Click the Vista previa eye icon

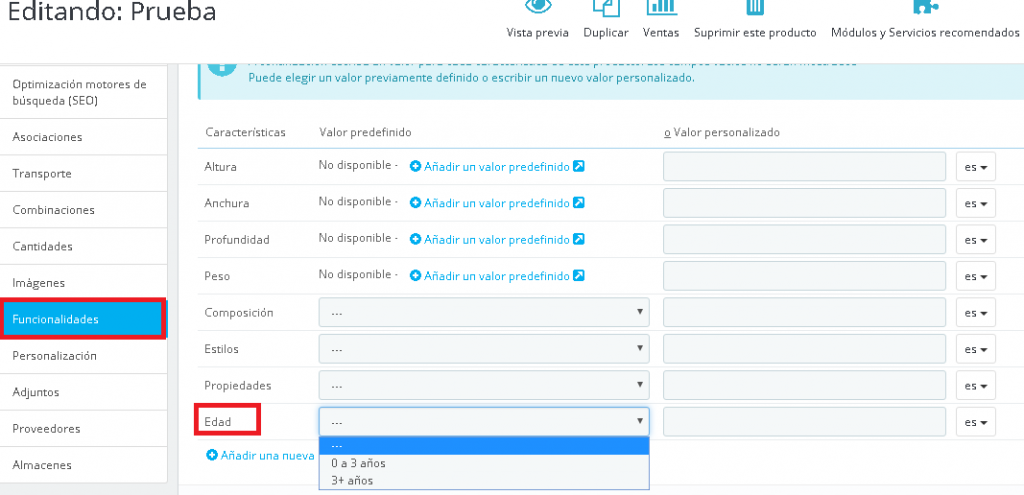(538, 6)
